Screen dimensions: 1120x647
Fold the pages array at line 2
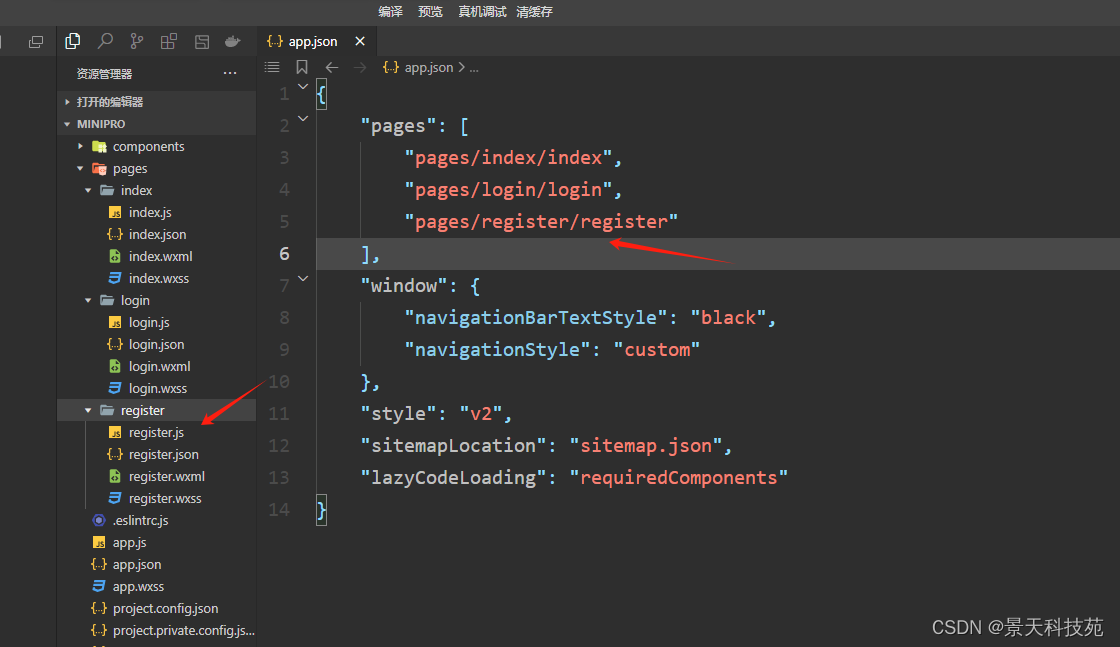click(303, 119)
